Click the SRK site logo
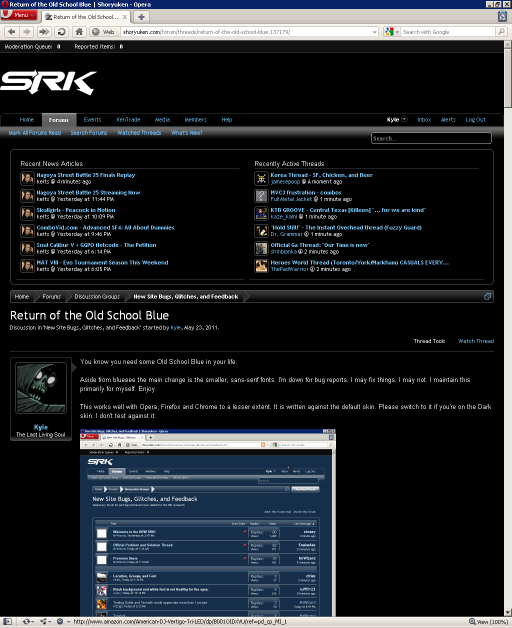The height and width of the screenshot is (628, 512). (48, 83)
